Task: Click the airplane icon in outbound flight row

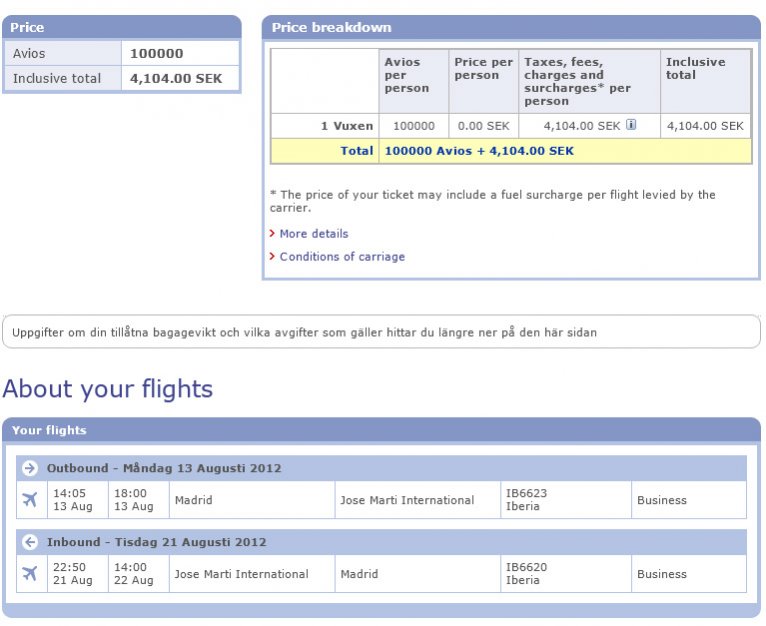Action: (30, 500)
